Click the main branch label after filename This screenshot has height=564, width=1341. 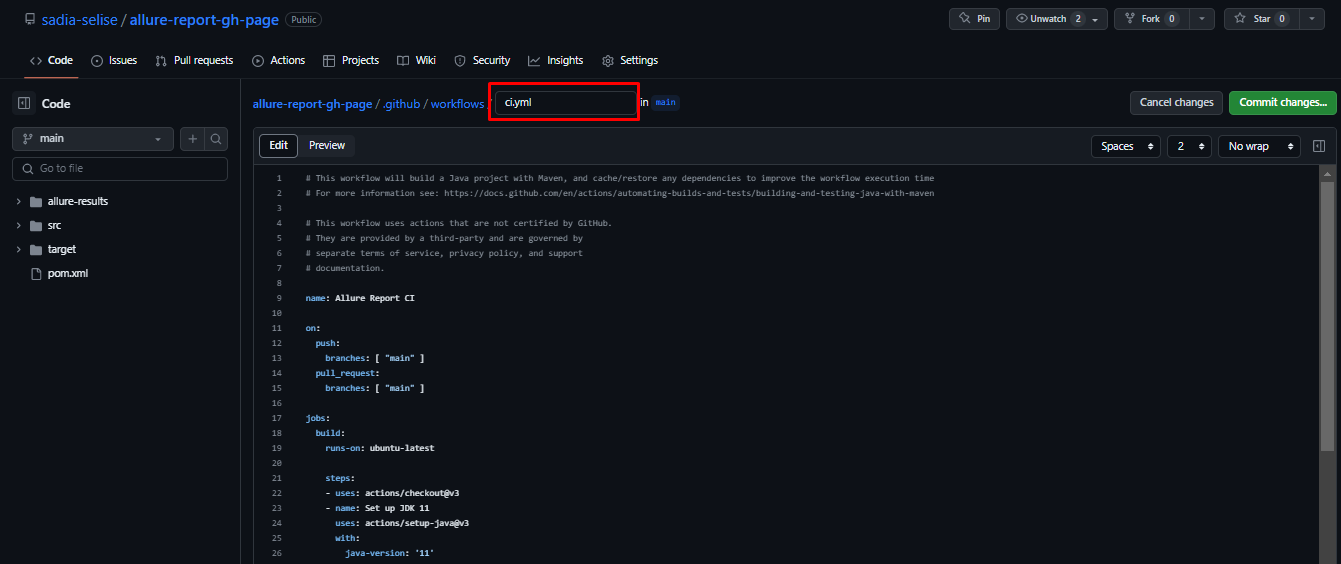pos(666,102)
